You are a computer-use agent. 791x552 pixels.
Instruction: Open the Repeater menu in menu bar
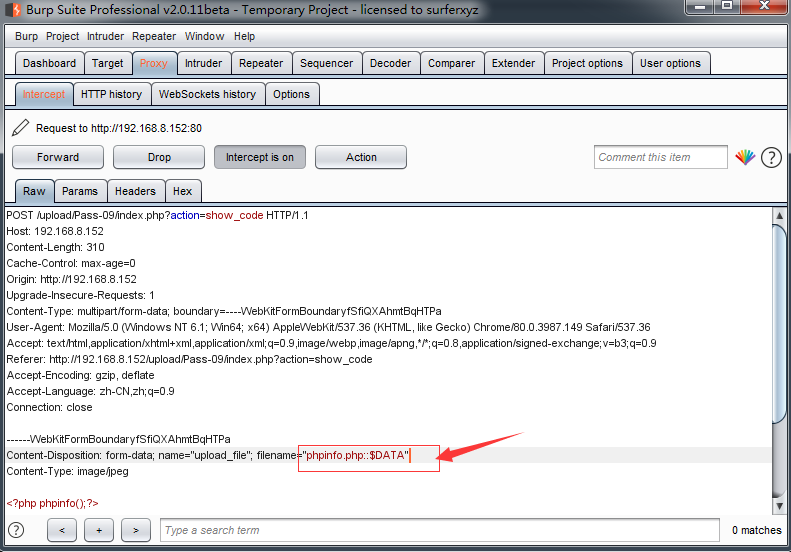154,36
